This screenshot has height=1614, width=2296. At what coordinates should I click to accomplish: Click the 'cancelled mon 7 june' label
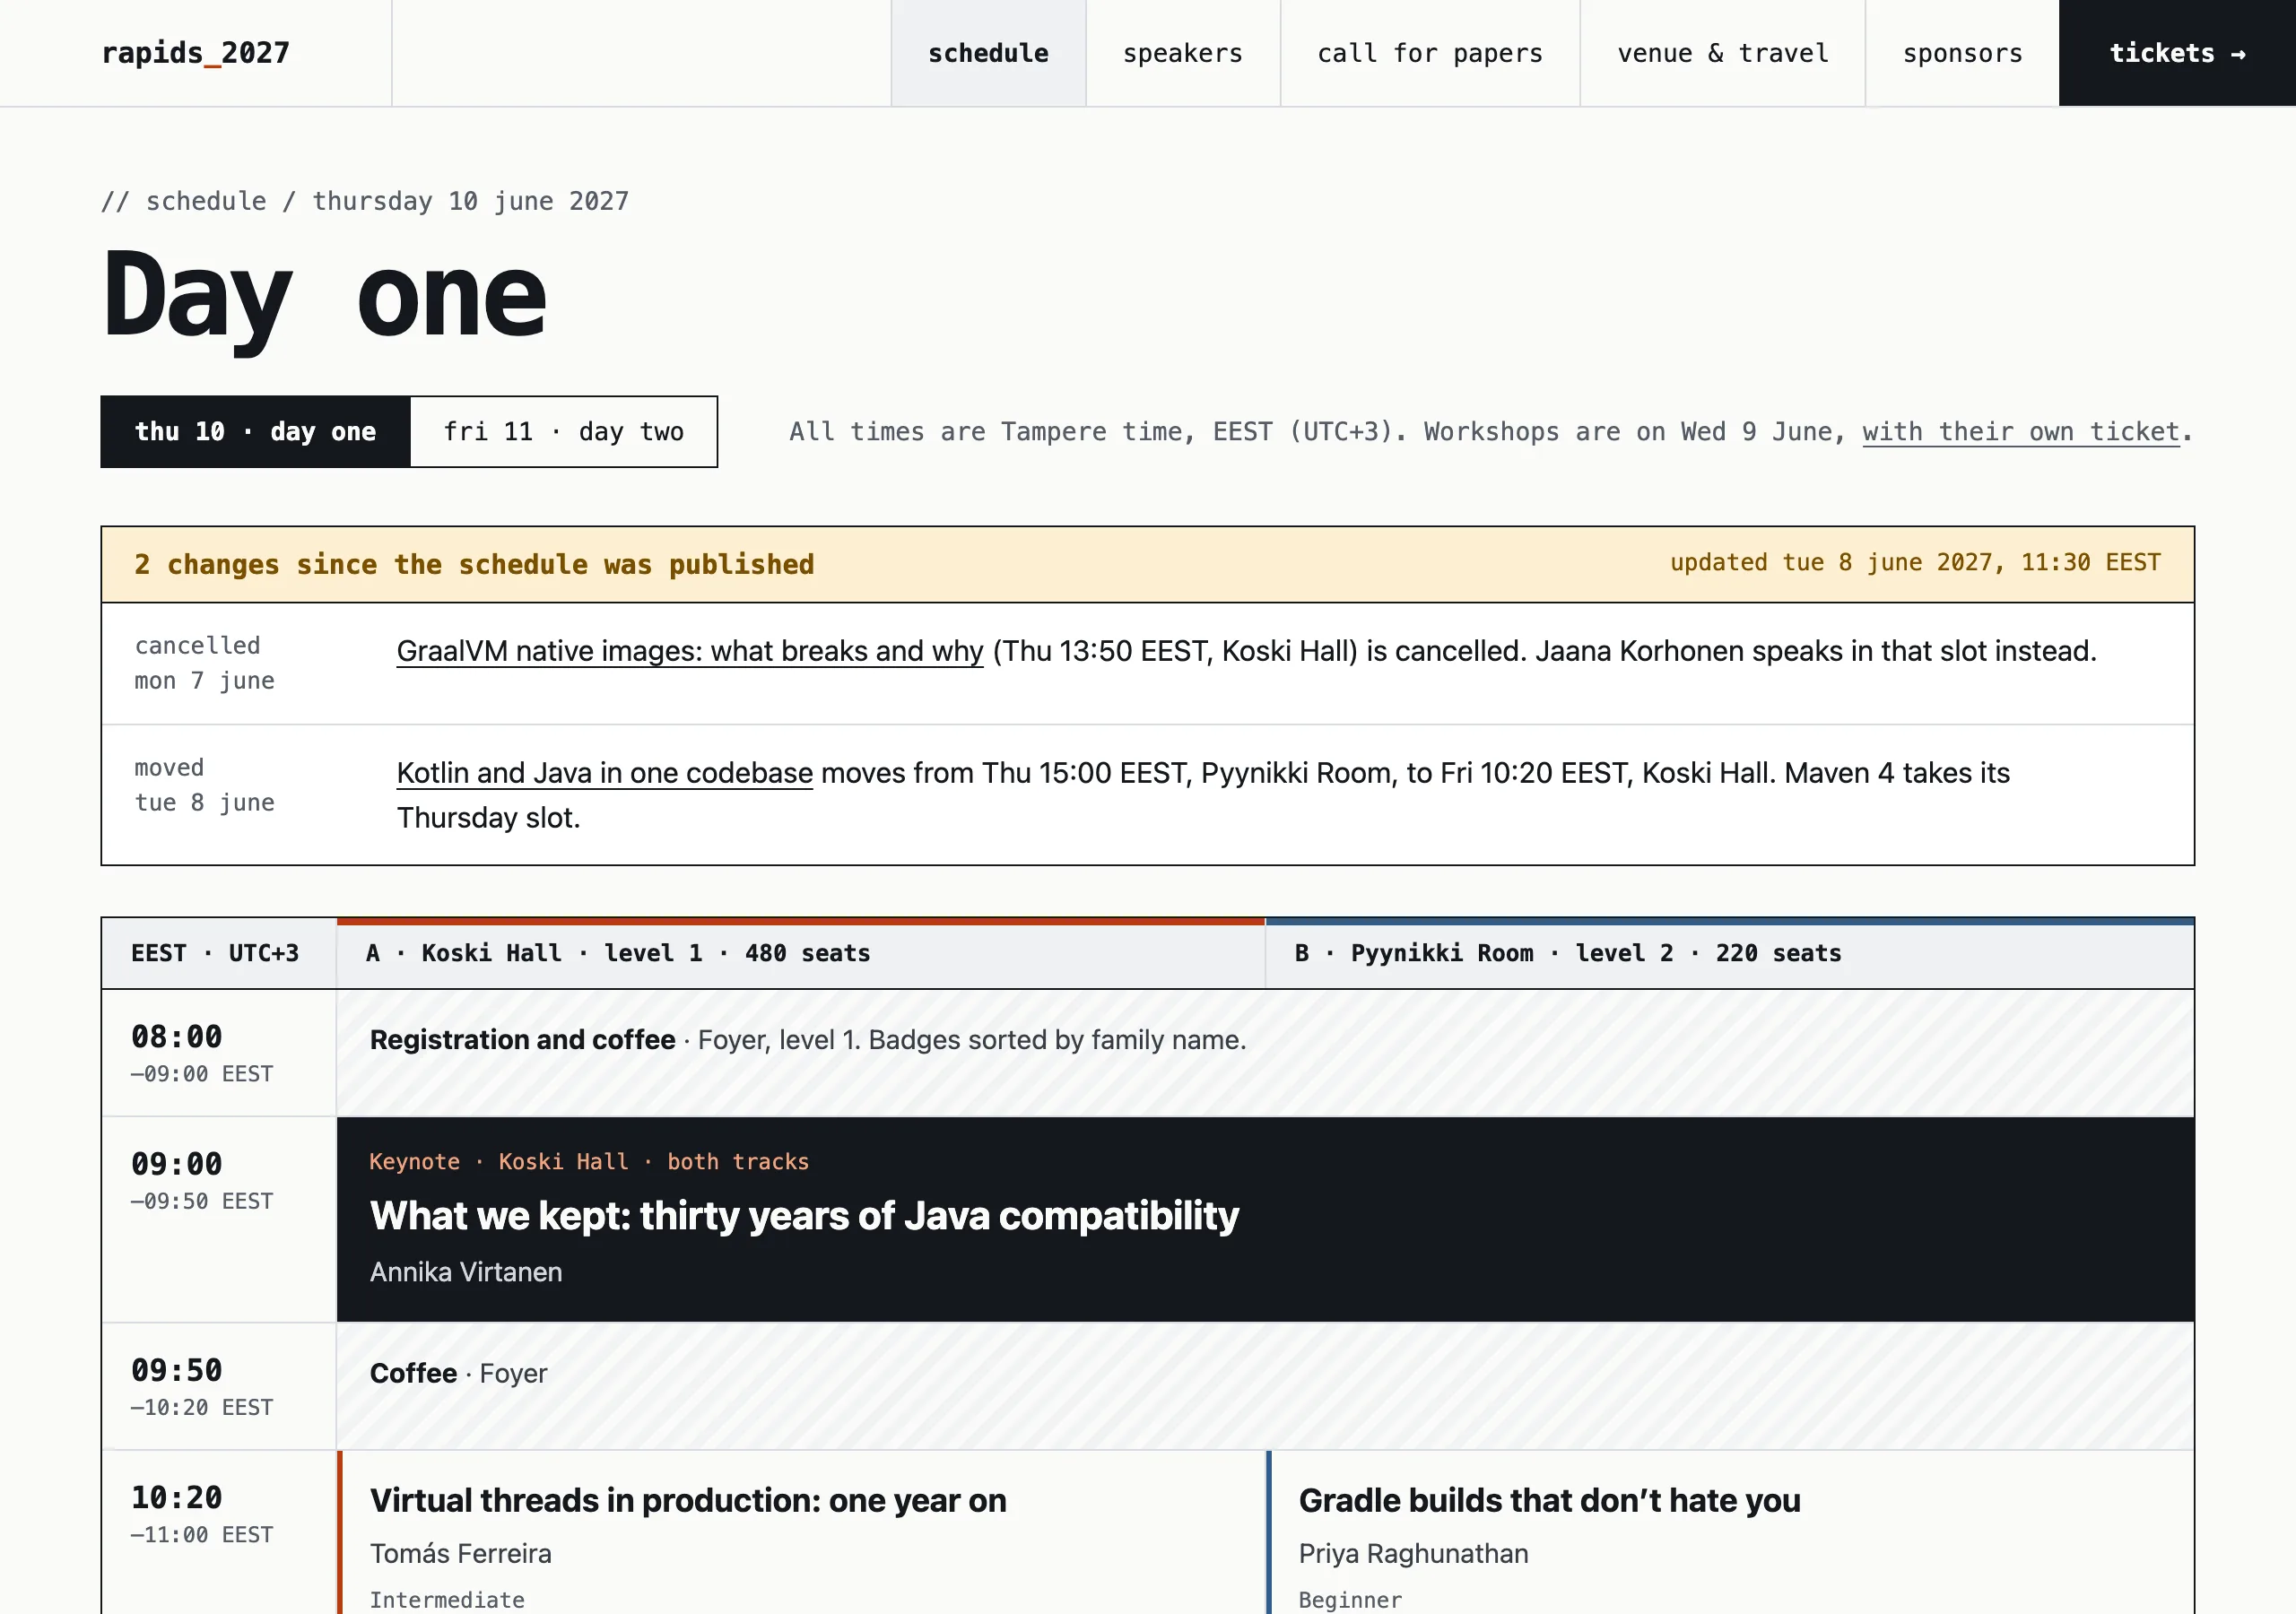(205, 663)
